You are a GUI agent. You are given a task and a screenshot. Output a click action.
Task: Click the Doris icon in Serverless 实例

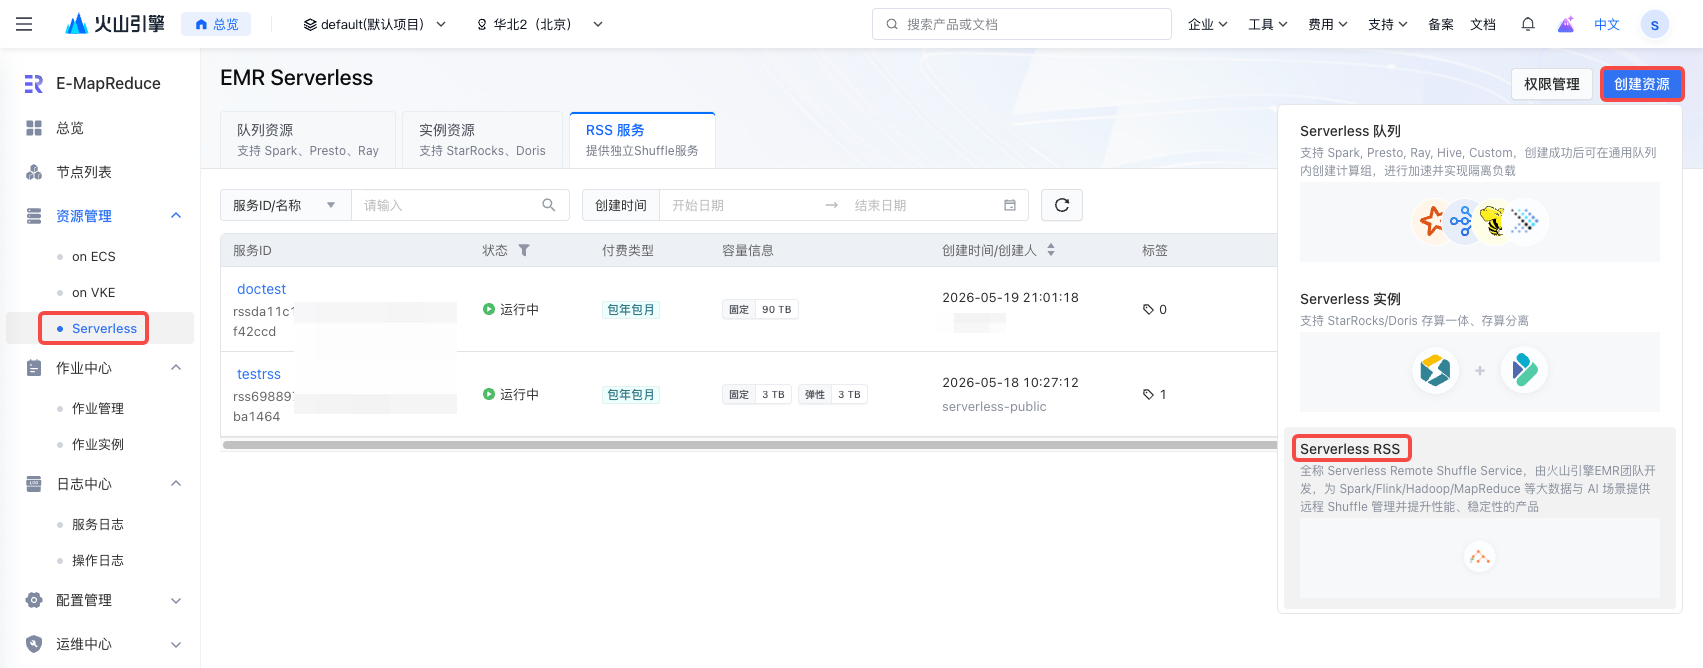pyautogui.click(x=1525, y=371)
